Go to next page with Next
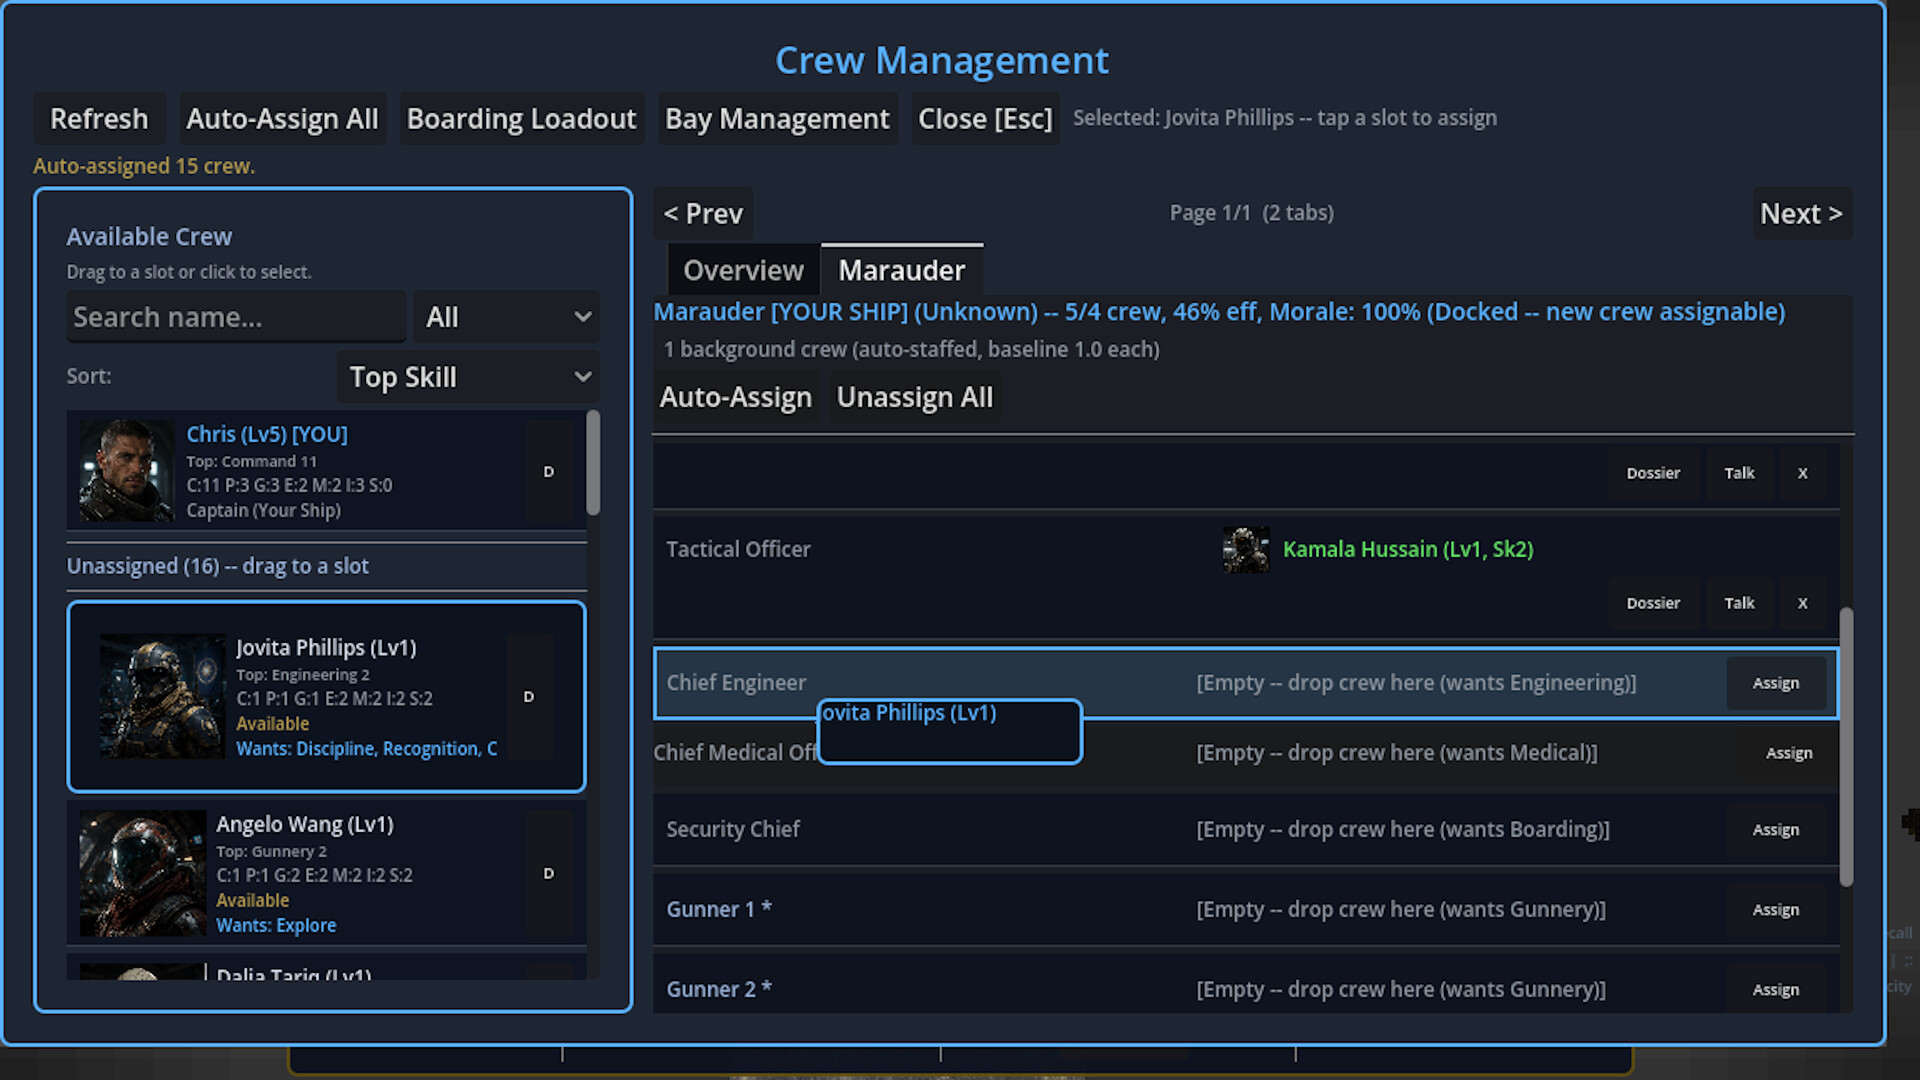The width and height of the screenshot is (1920, 1080). pos(1801,213)
